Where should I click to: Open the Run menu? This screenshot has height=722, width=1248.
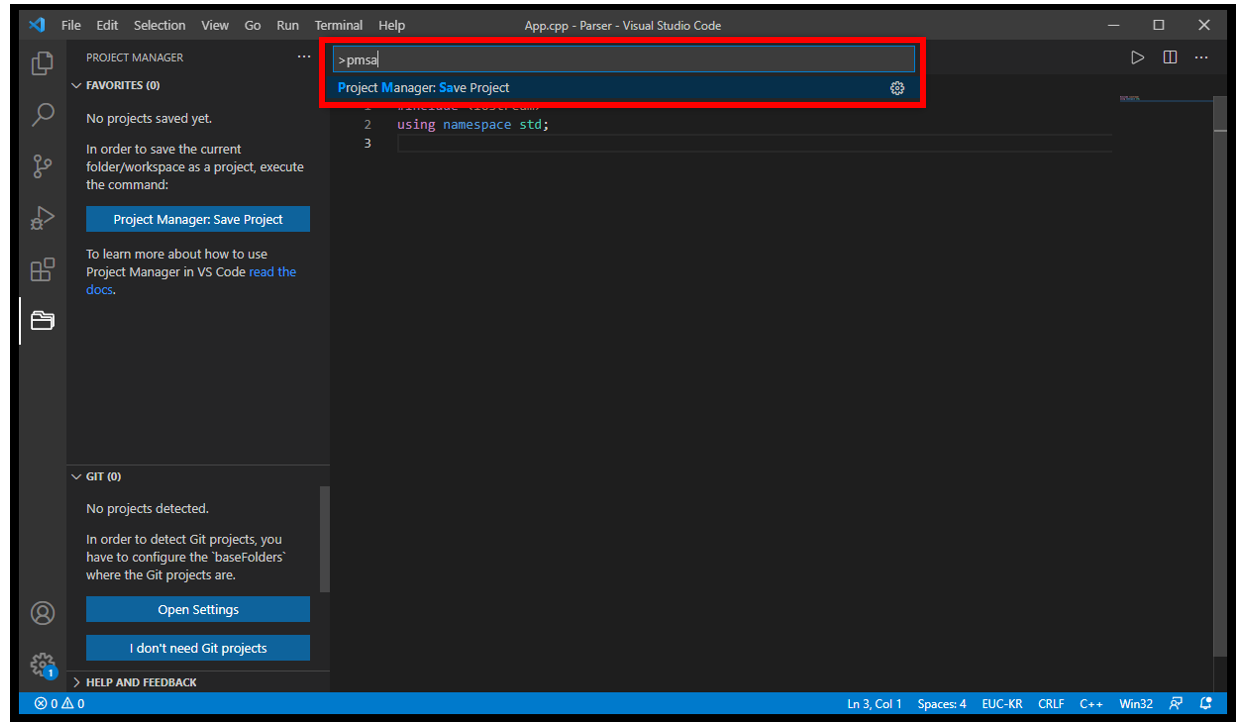(x=288, y=25)
